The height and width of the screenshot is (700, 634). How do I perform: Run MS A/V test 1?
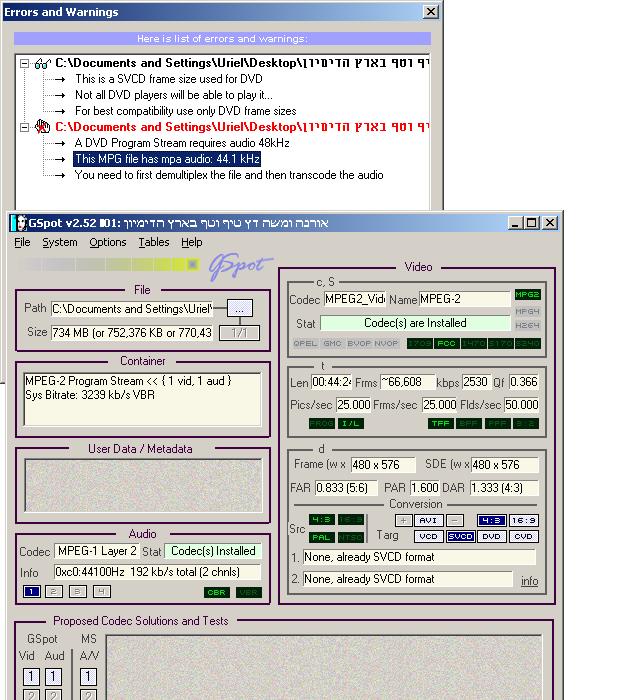(88, 676)
